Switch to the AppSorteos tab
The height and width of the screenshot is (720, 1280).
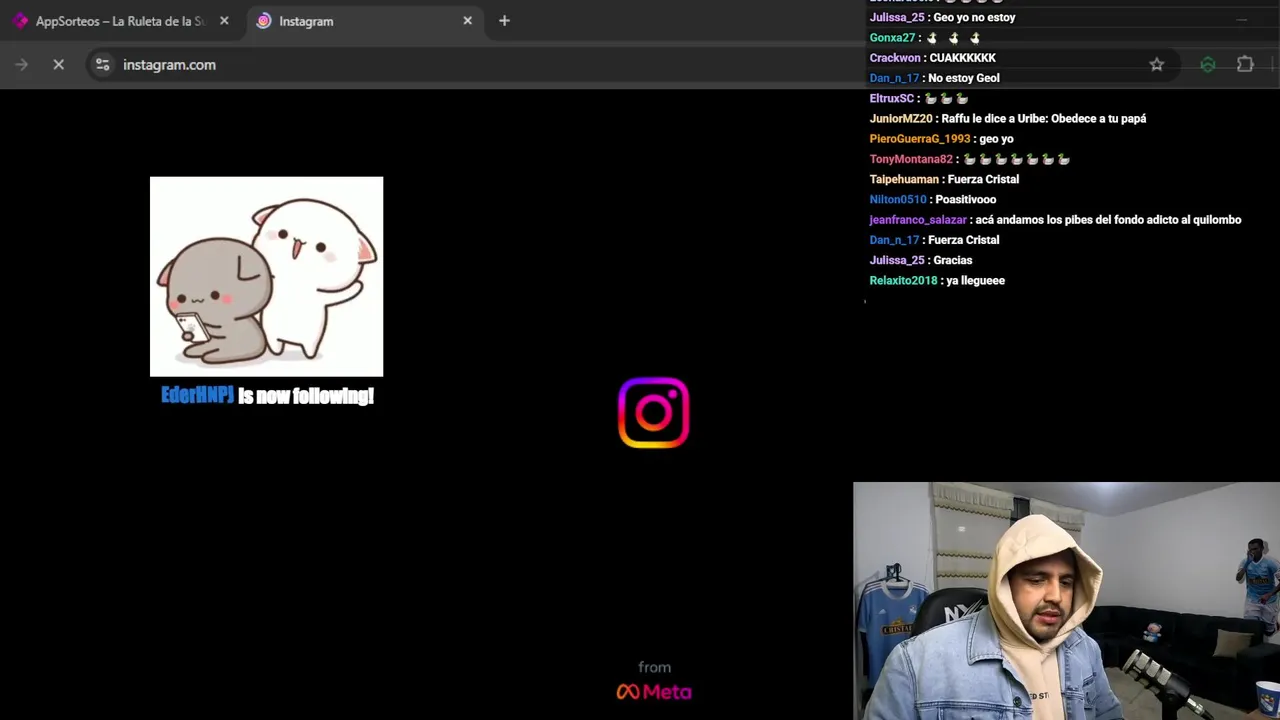[x=120, y=21]
